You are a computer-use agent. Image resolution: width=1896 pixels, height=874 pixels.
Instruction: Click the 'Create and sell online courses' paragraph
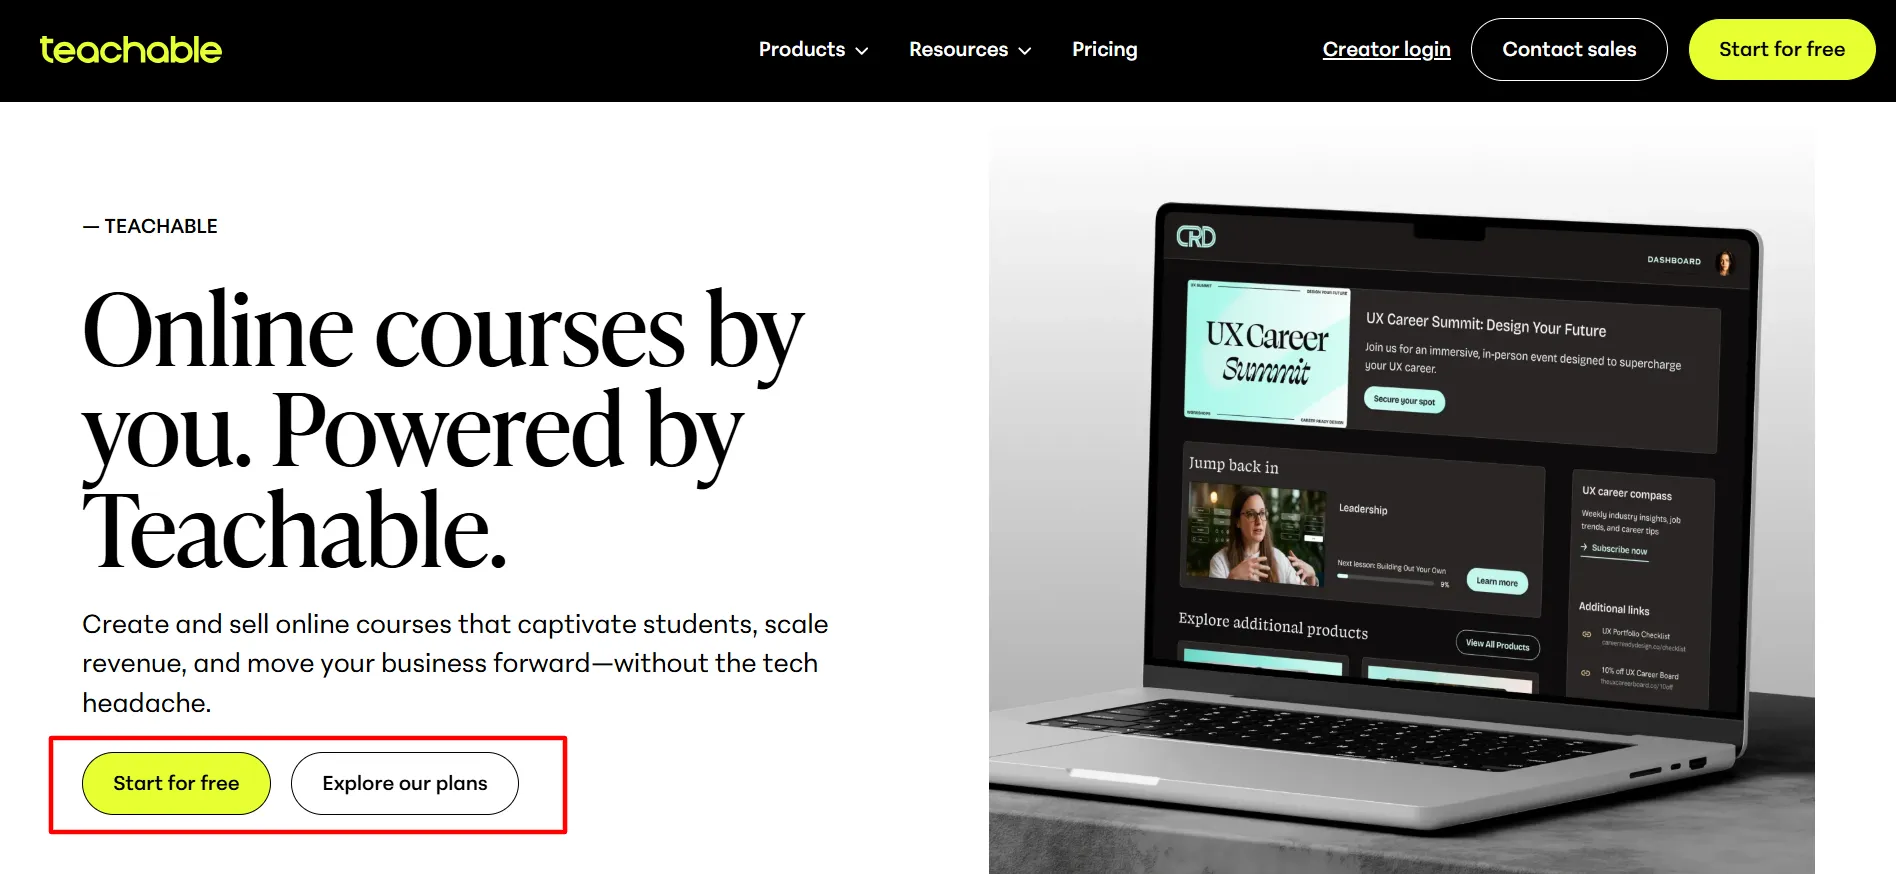tap(455, 663)
